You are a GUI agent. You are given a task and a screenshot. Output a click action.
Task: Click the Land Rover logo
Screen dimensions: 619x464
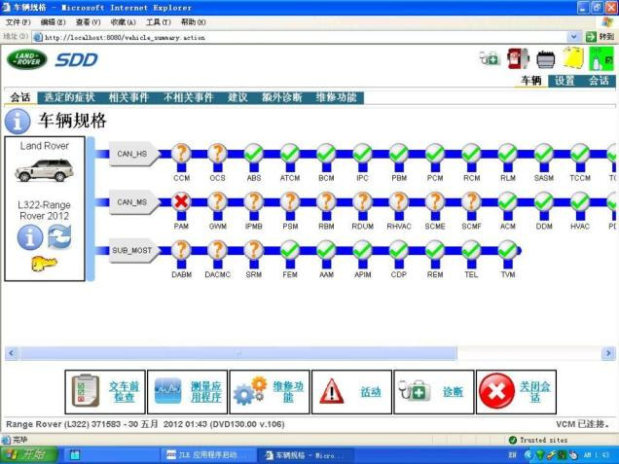(27, 60)
